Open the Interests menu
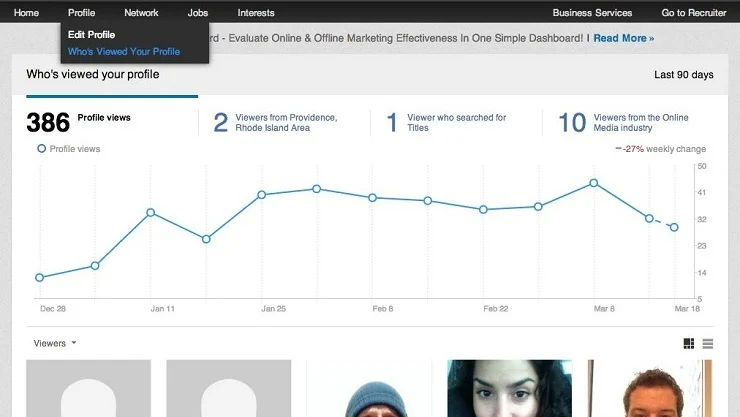Viewport: 740px width, 417px height. [x=256, y=13]
